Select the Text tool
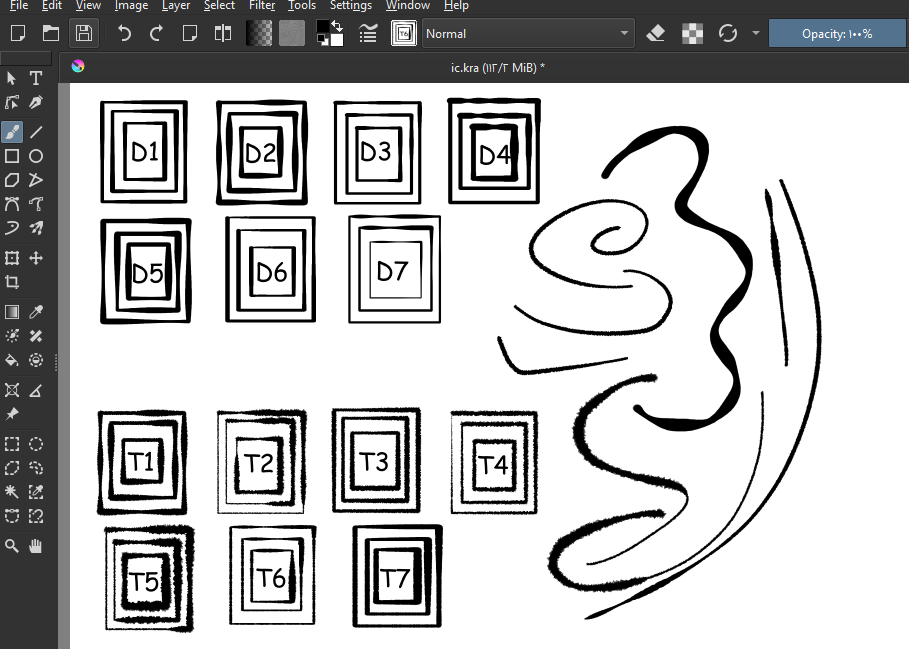The image size is (909, 649). pos(36,78)
